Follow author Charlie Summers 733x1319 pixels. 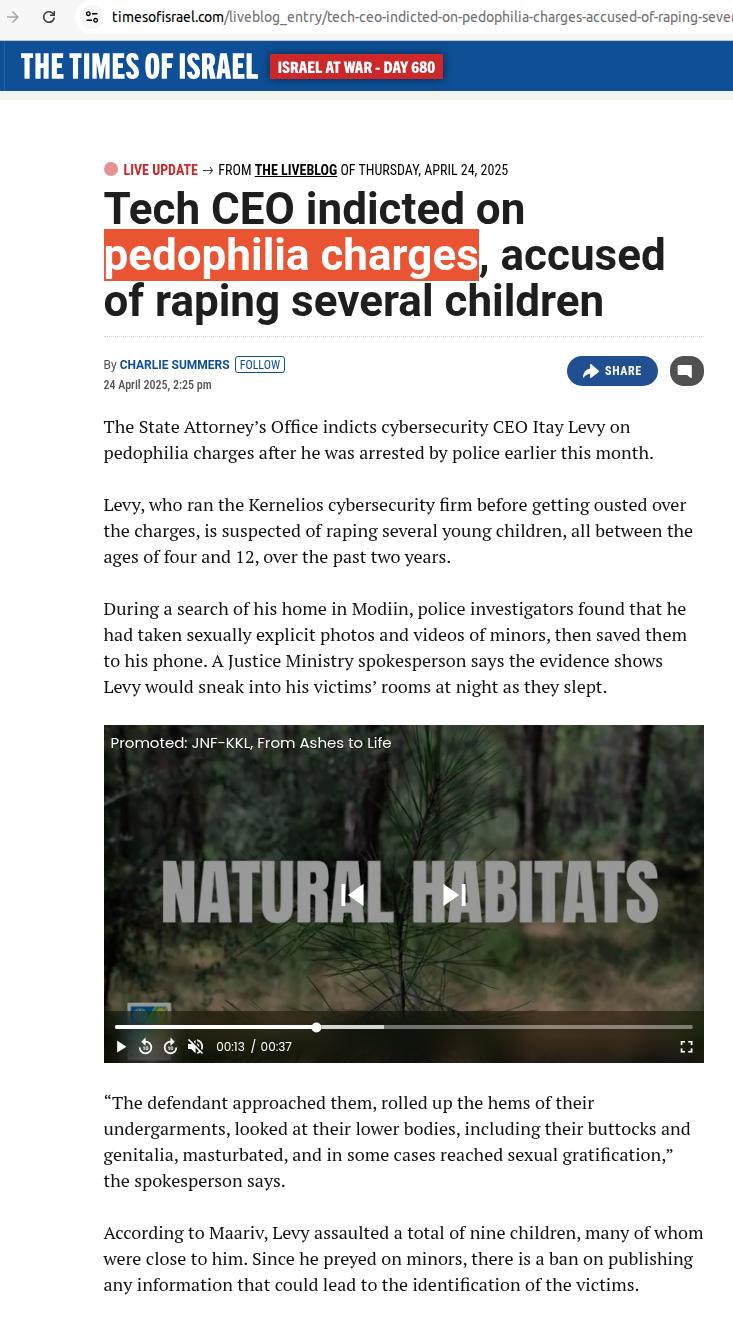[260, 365]
